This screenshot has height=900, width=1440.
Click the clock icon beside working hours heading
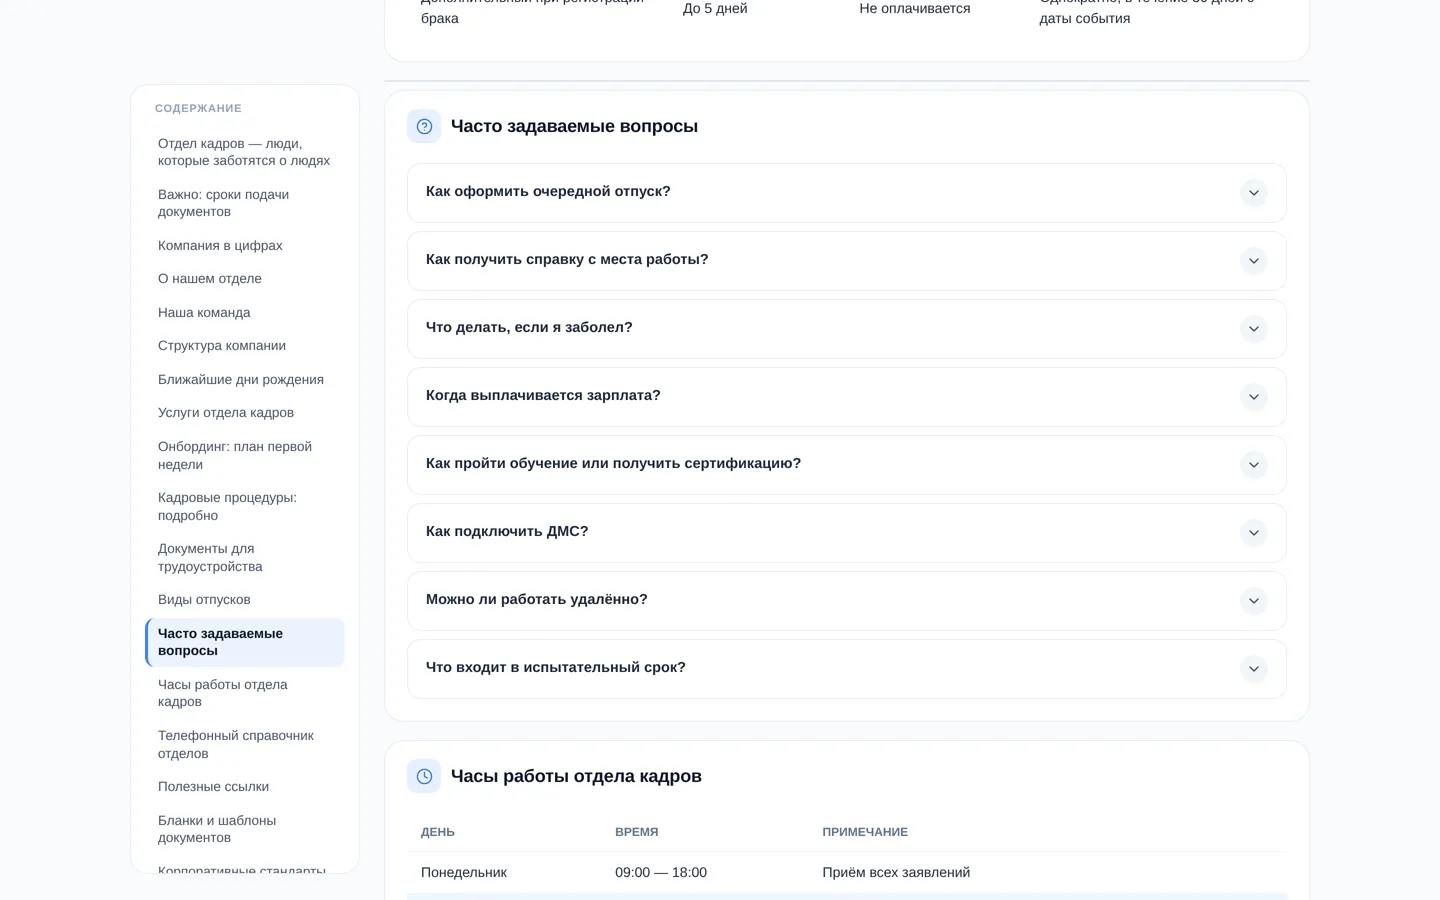point(424,776)
